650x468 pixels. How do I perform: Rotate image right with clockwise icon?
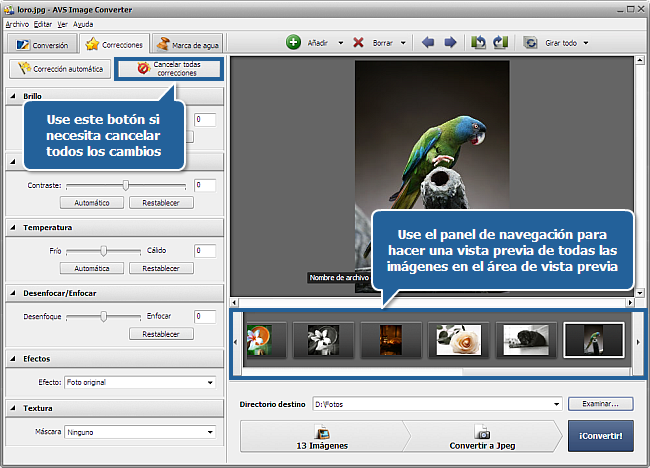(x=500, y=43)
